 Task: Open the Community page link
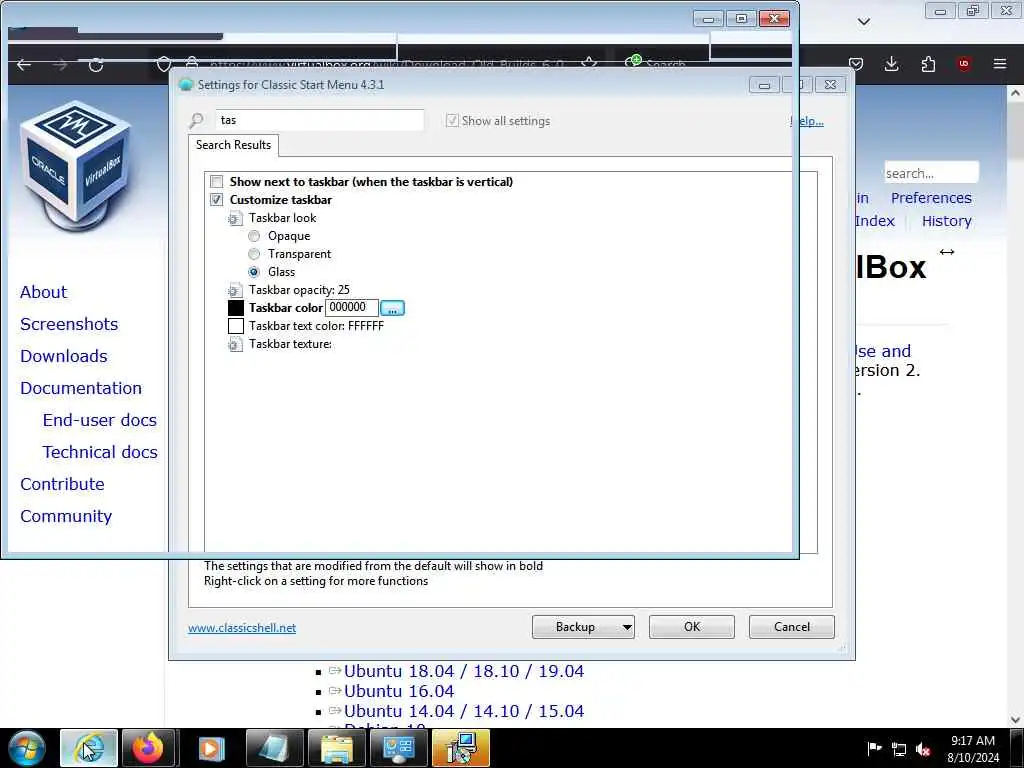66,516
